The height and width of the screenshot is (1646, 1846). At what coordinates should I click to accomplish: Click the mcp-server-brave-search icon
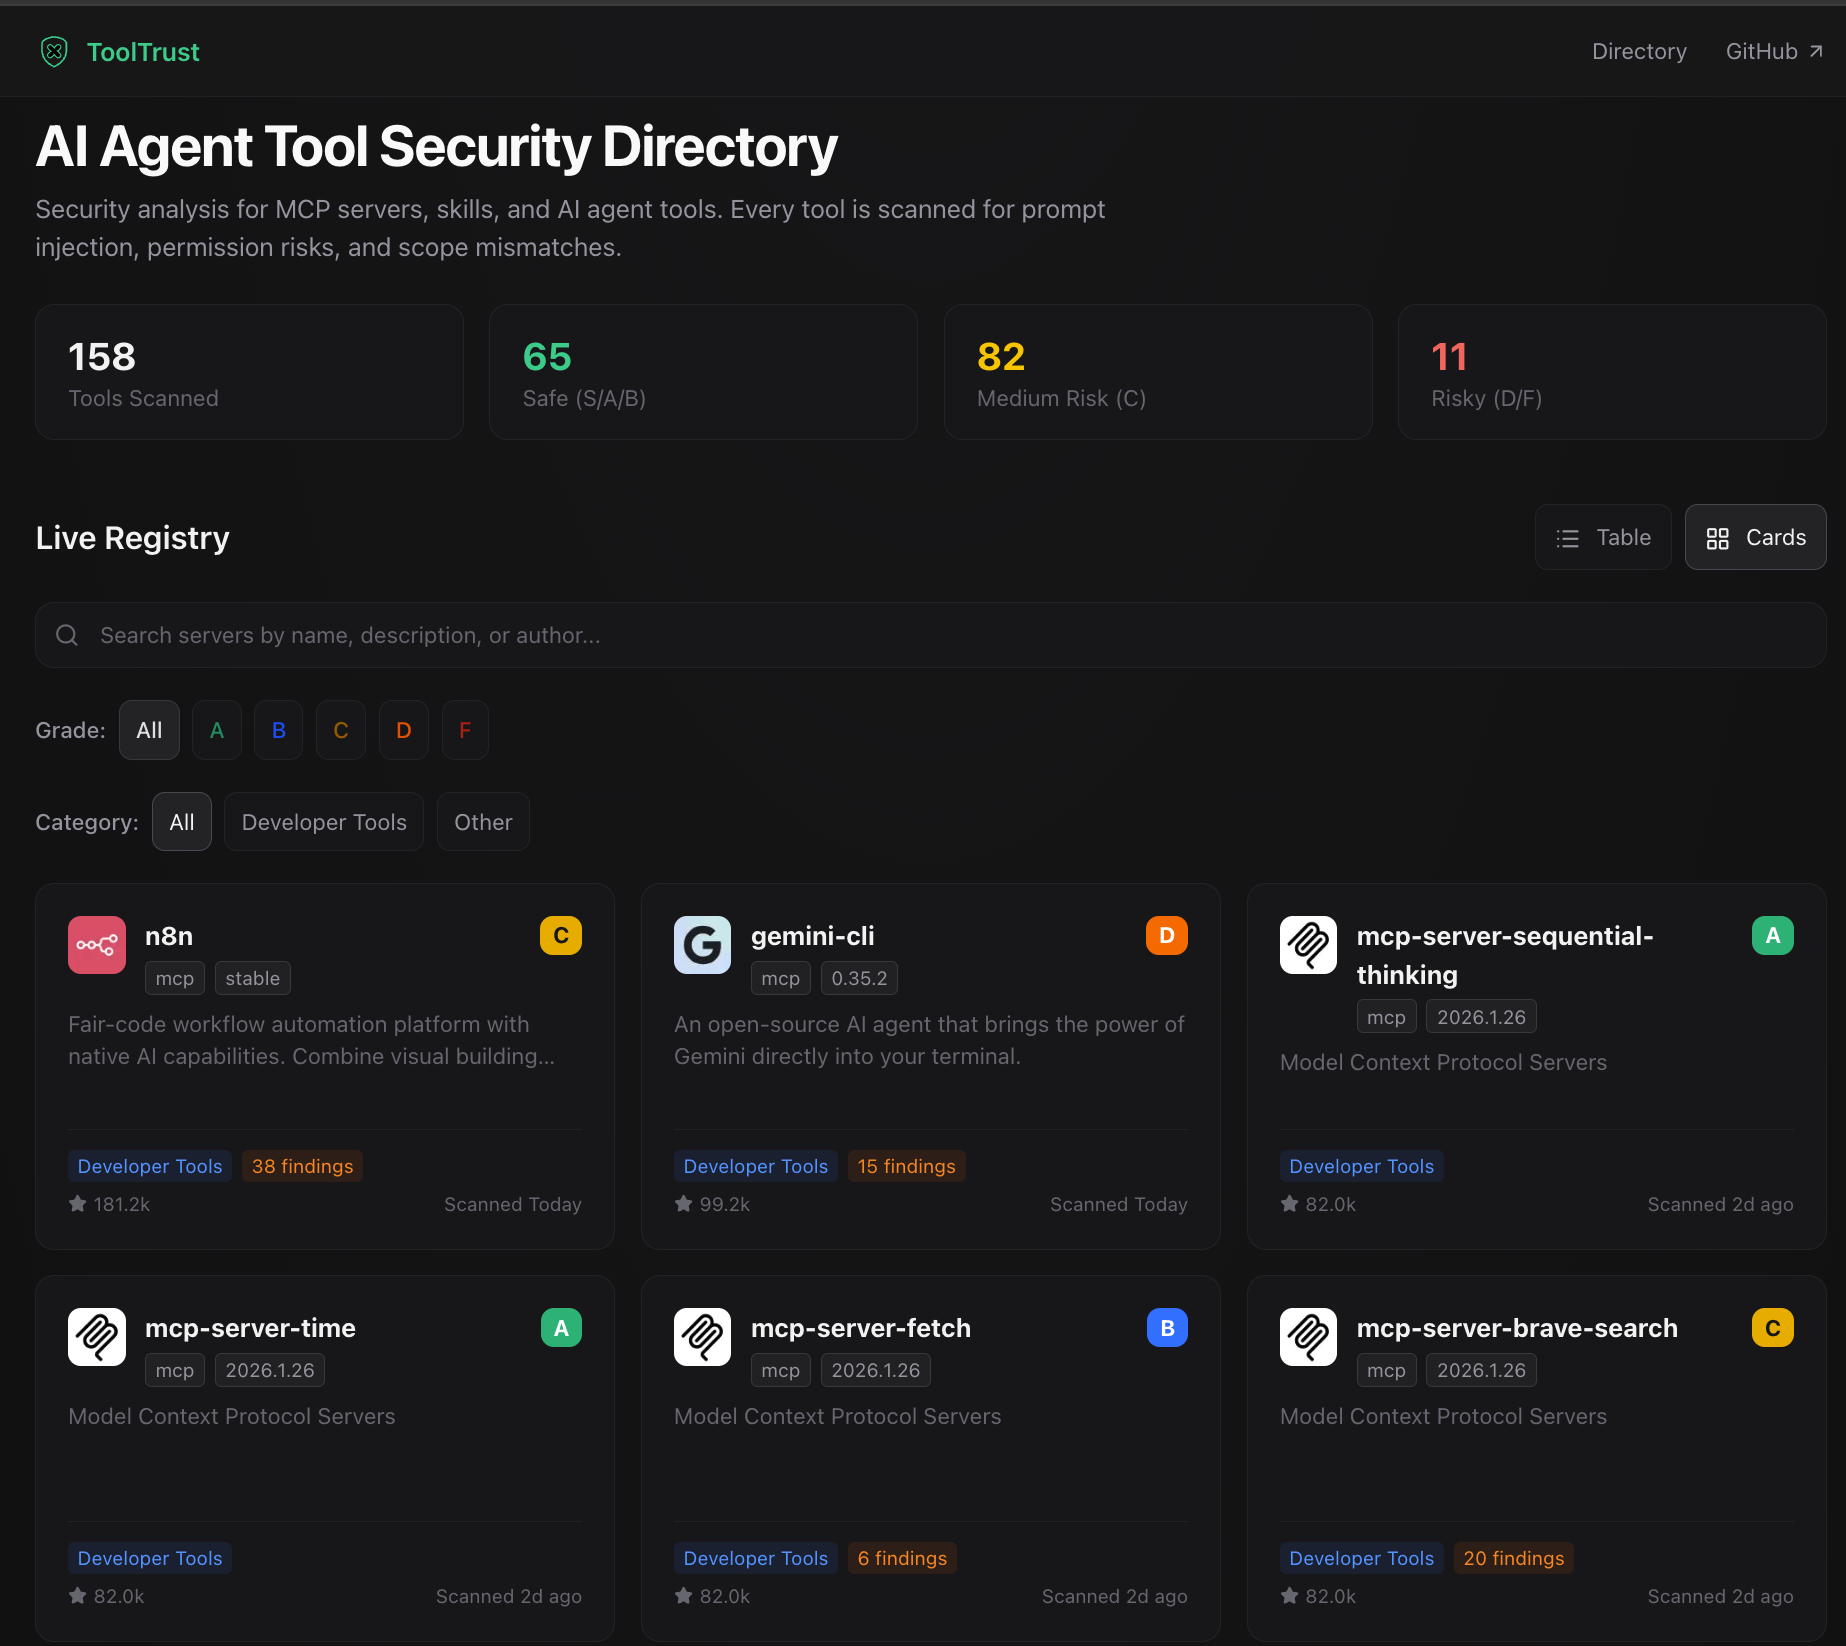pyautogui.click(x=1308, y=1336)
